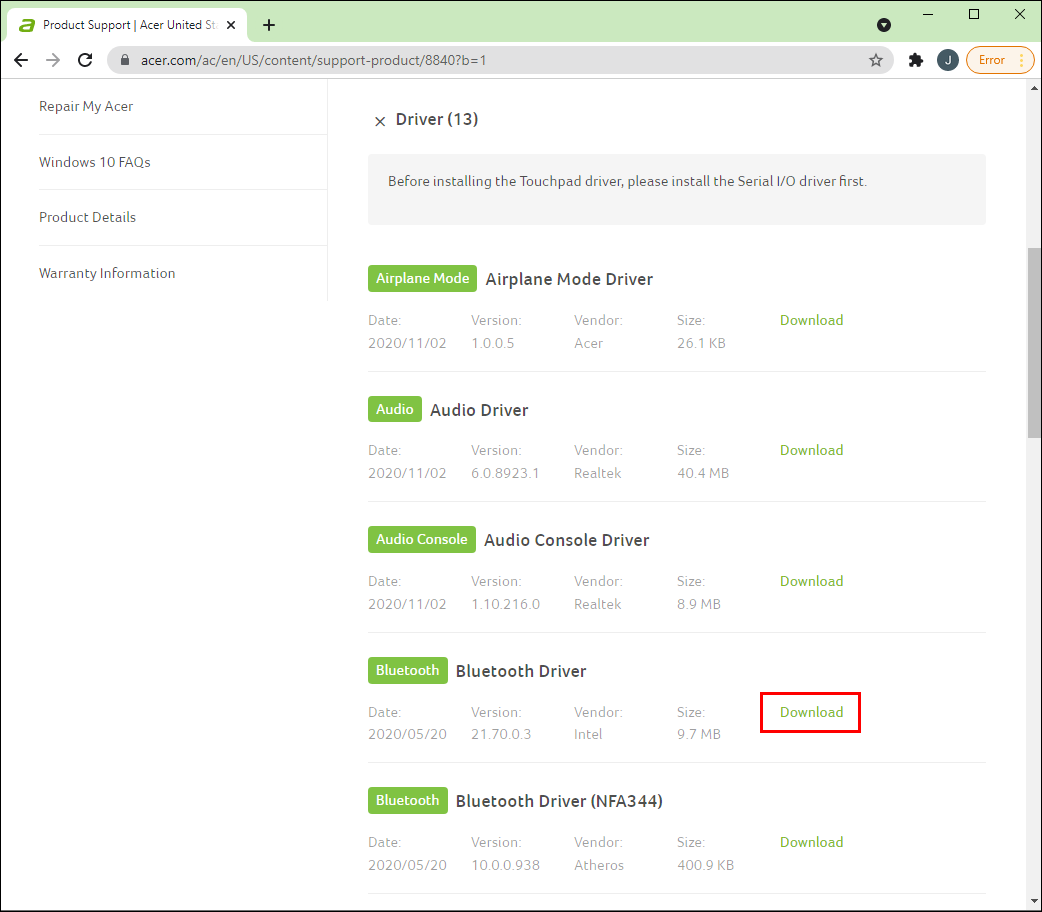
Task: Click Bluetooth tag beside Bluetooth Driver (NFA344)
Action: [407, 801]
